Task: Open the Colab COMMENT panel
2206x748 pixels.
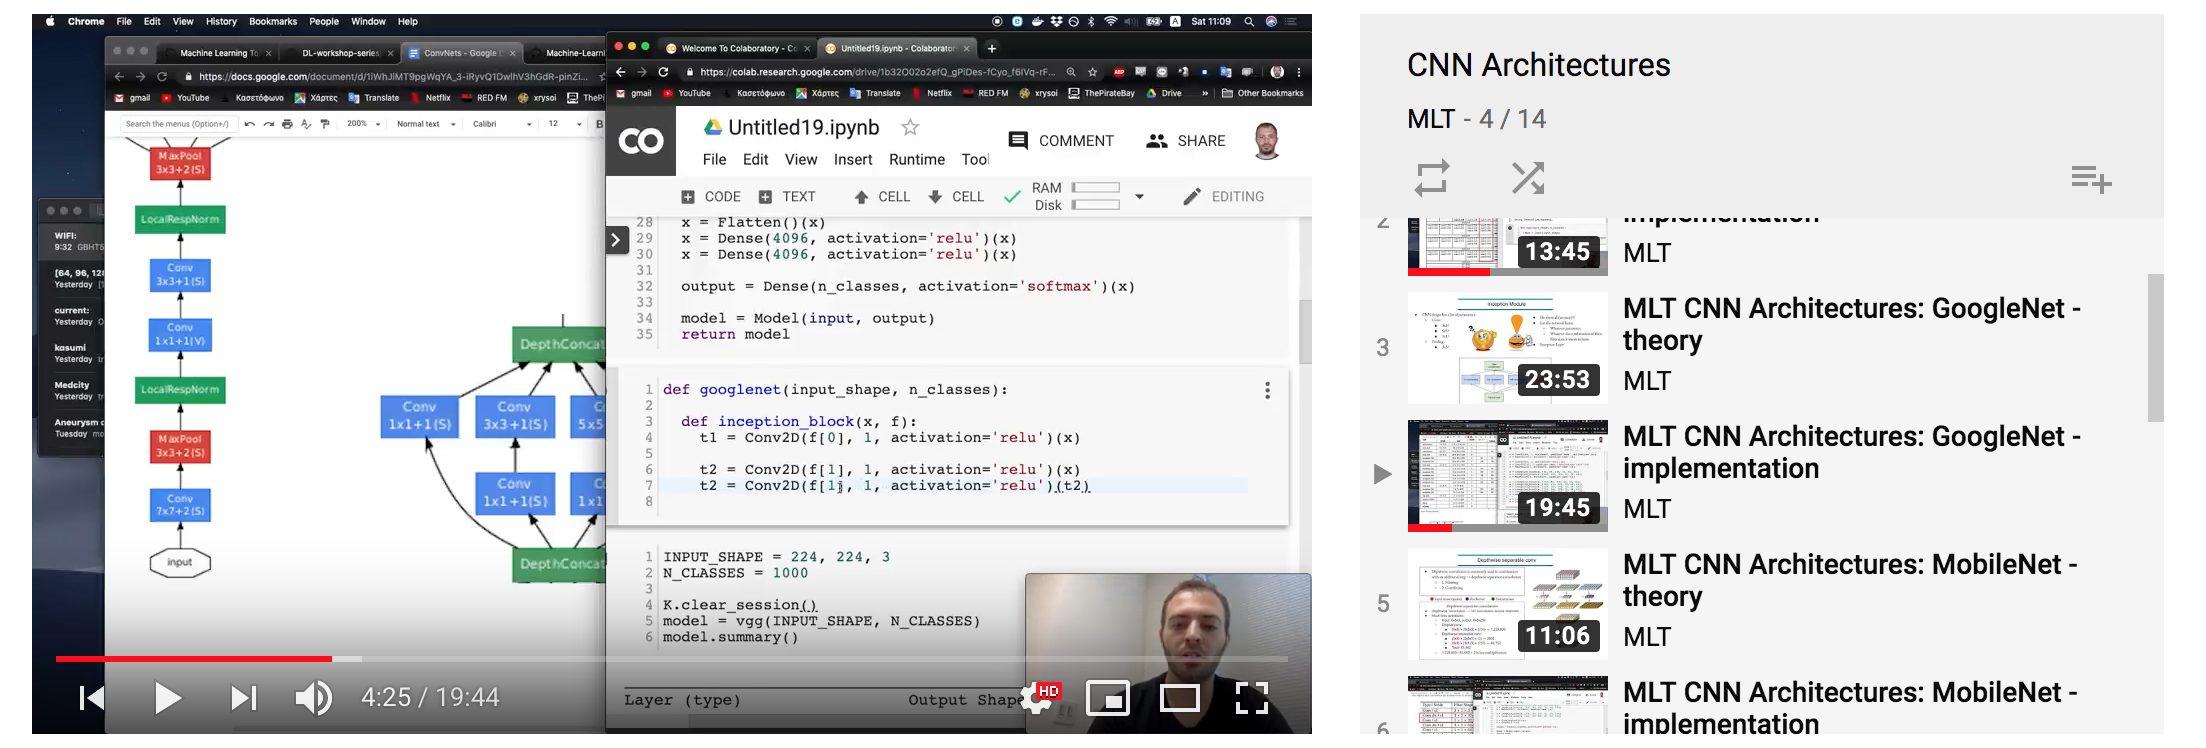Action: tap(1061, 141)
